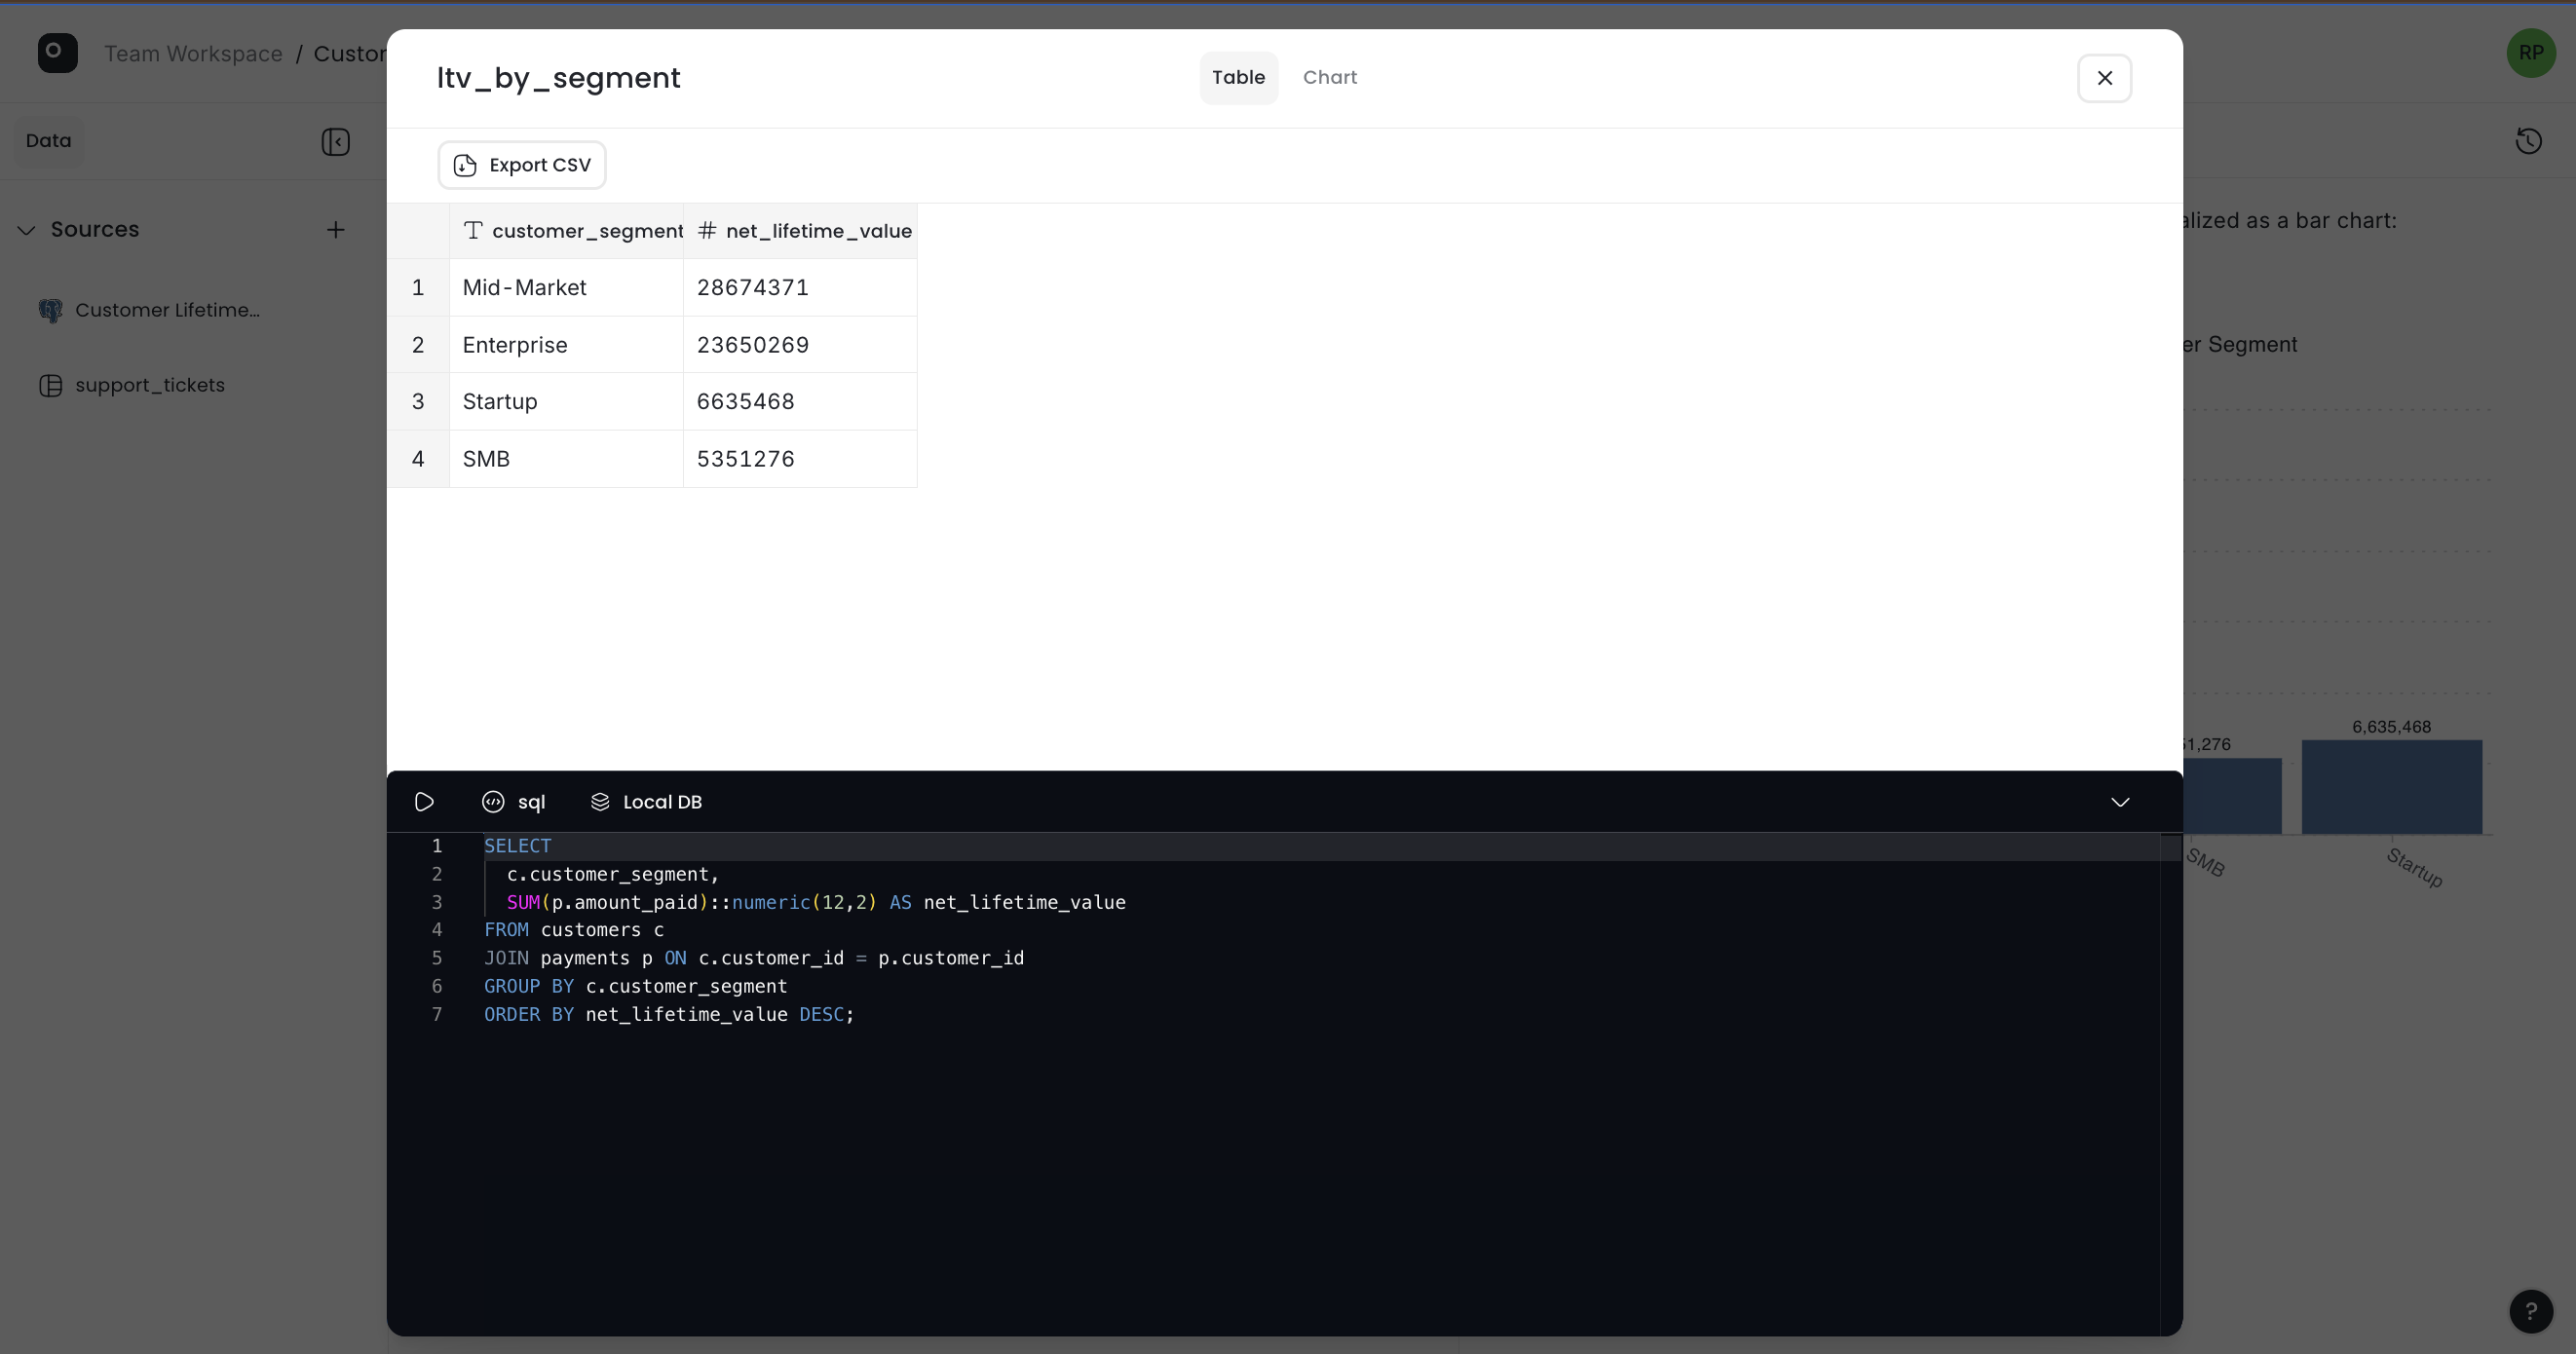The image size is (2576, 1354).
Task: Close the ltv_by_segment dialog
Action: click(x=2105, y=78)
